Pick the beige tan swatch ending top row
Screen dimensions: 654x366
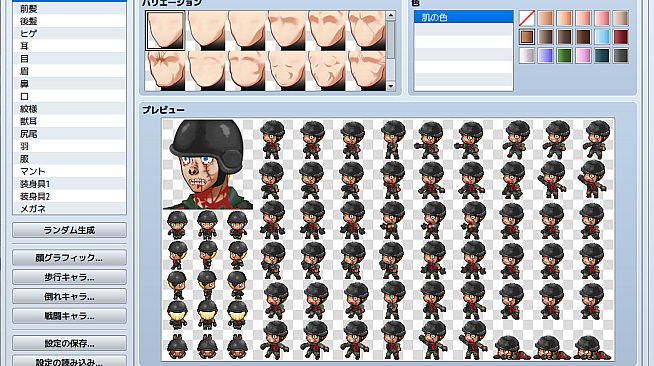pyautogui.click(x=621, y=18)
